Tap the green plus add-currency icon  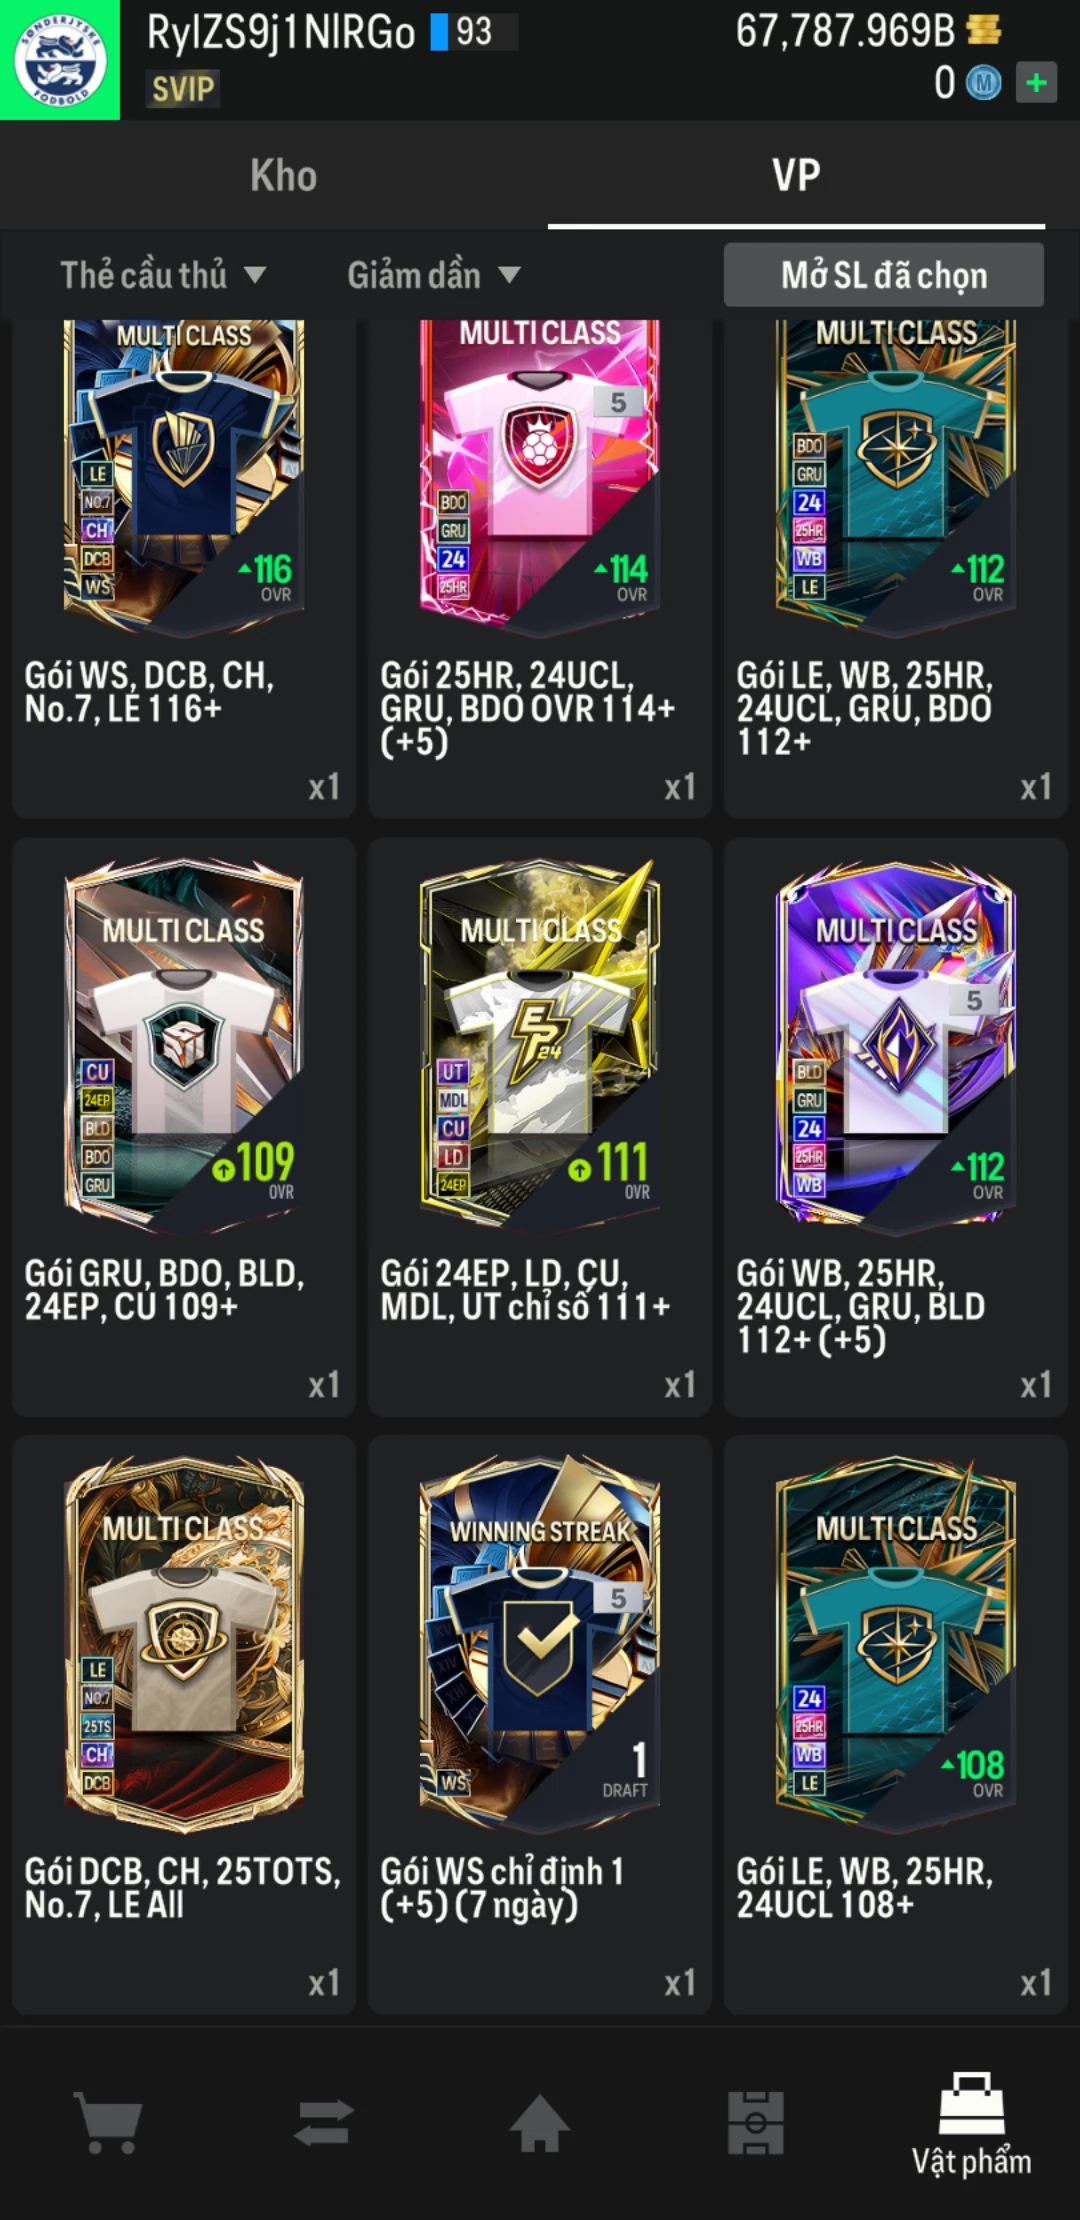point(1036,83)
